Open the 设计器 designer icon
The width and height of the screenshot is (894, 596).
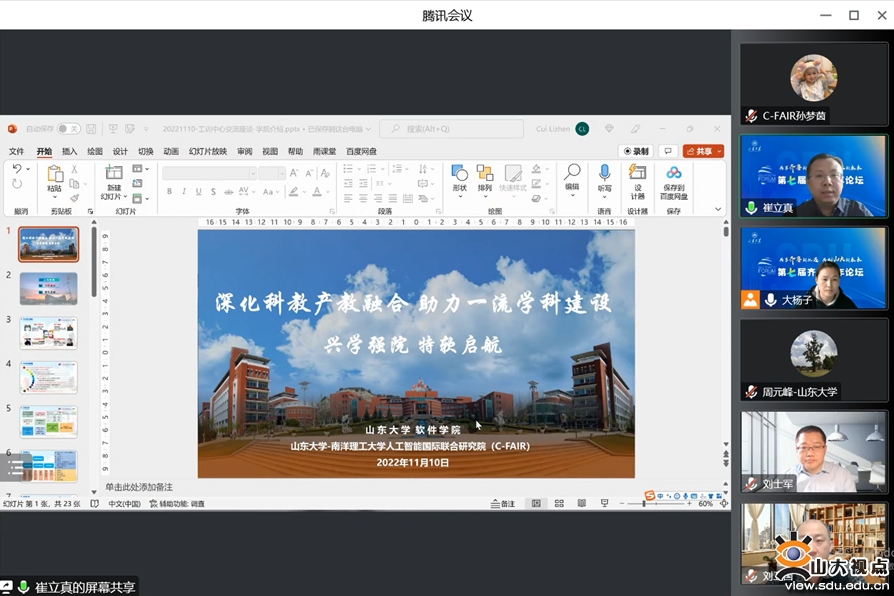tap(638, 174)
